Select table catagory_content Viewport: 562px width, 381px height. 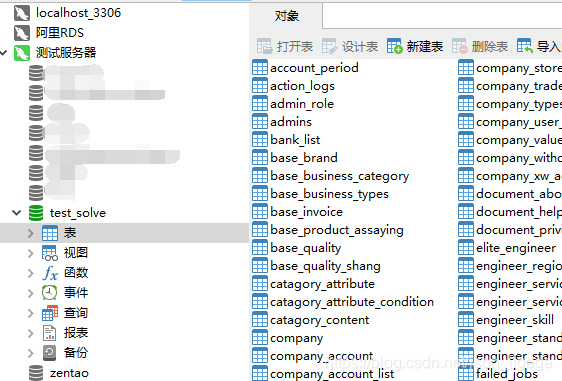(x=319, y=320)
